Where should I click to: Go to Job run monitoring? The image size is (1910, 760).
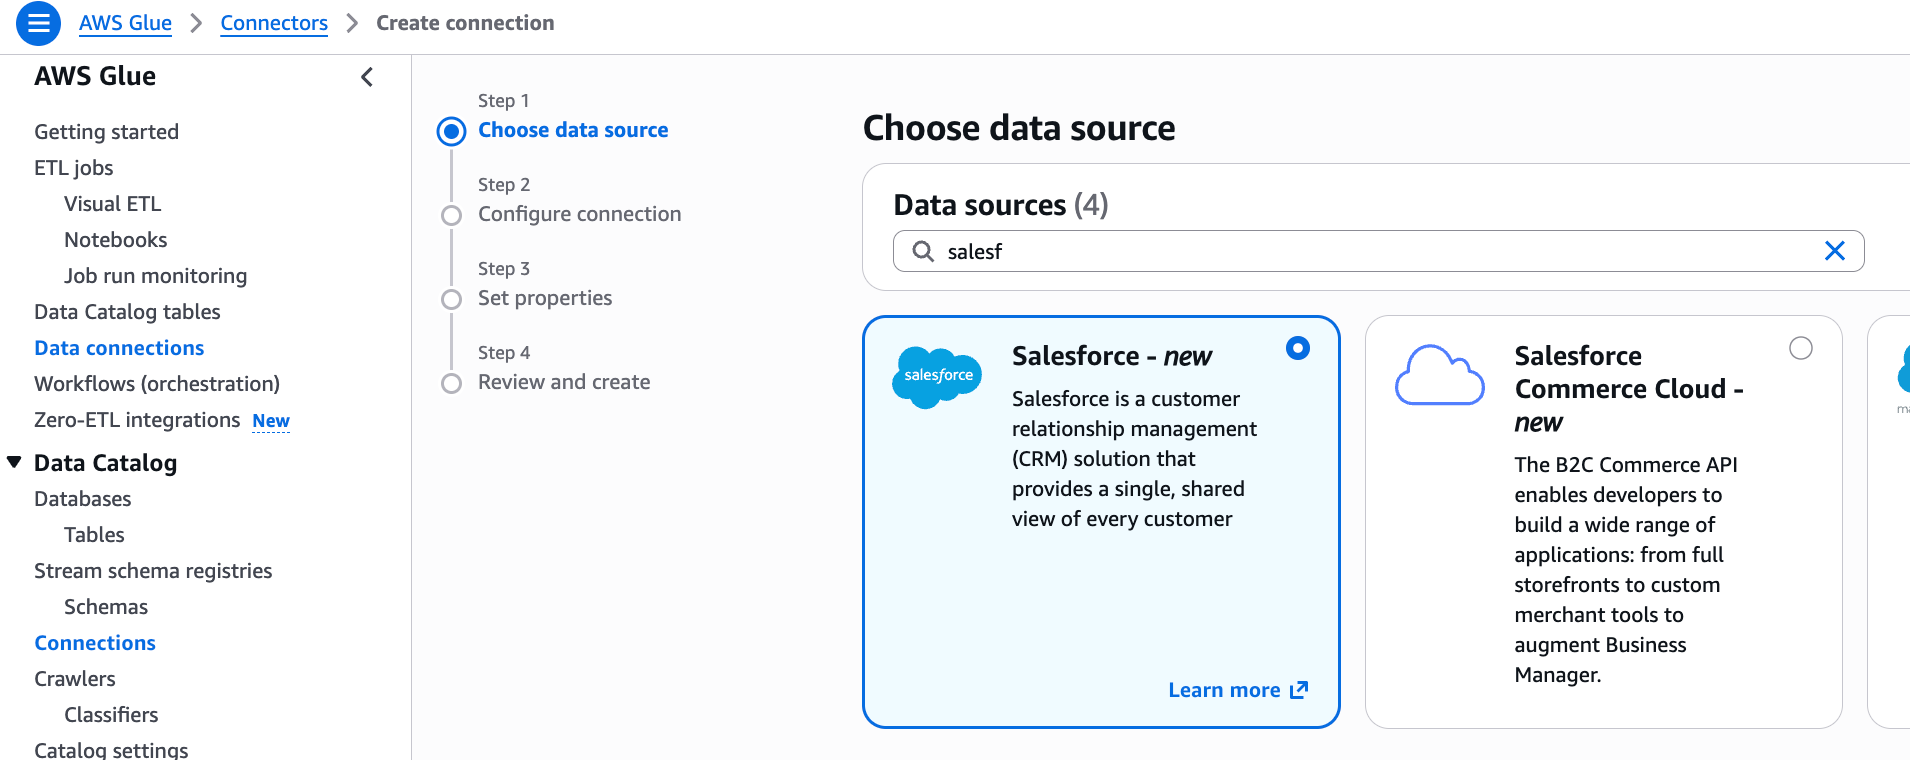click(155, 276)
